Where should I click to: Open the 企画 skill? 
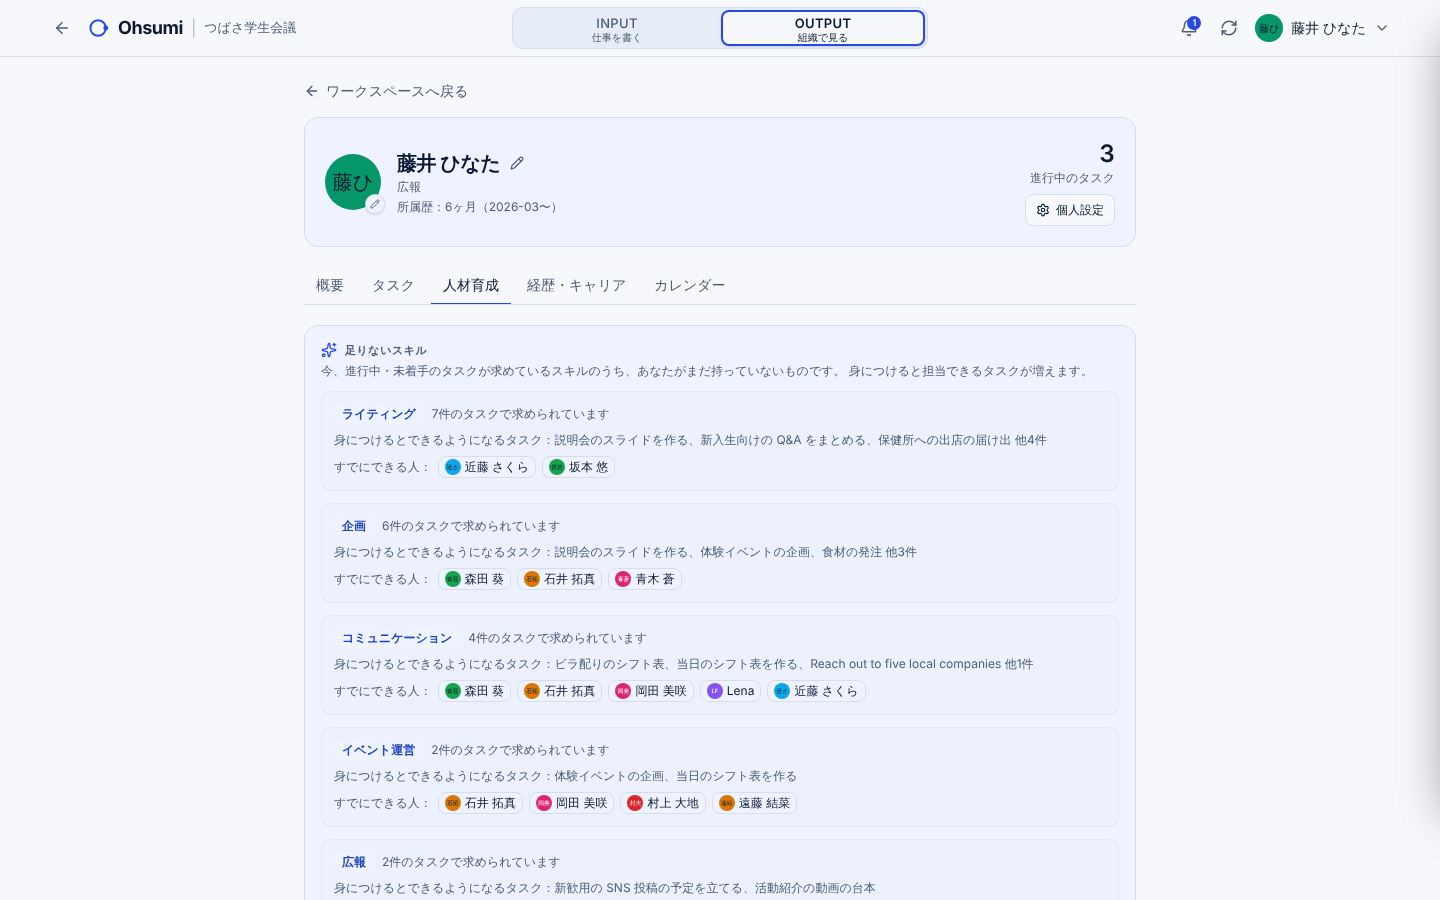point(354,526)
